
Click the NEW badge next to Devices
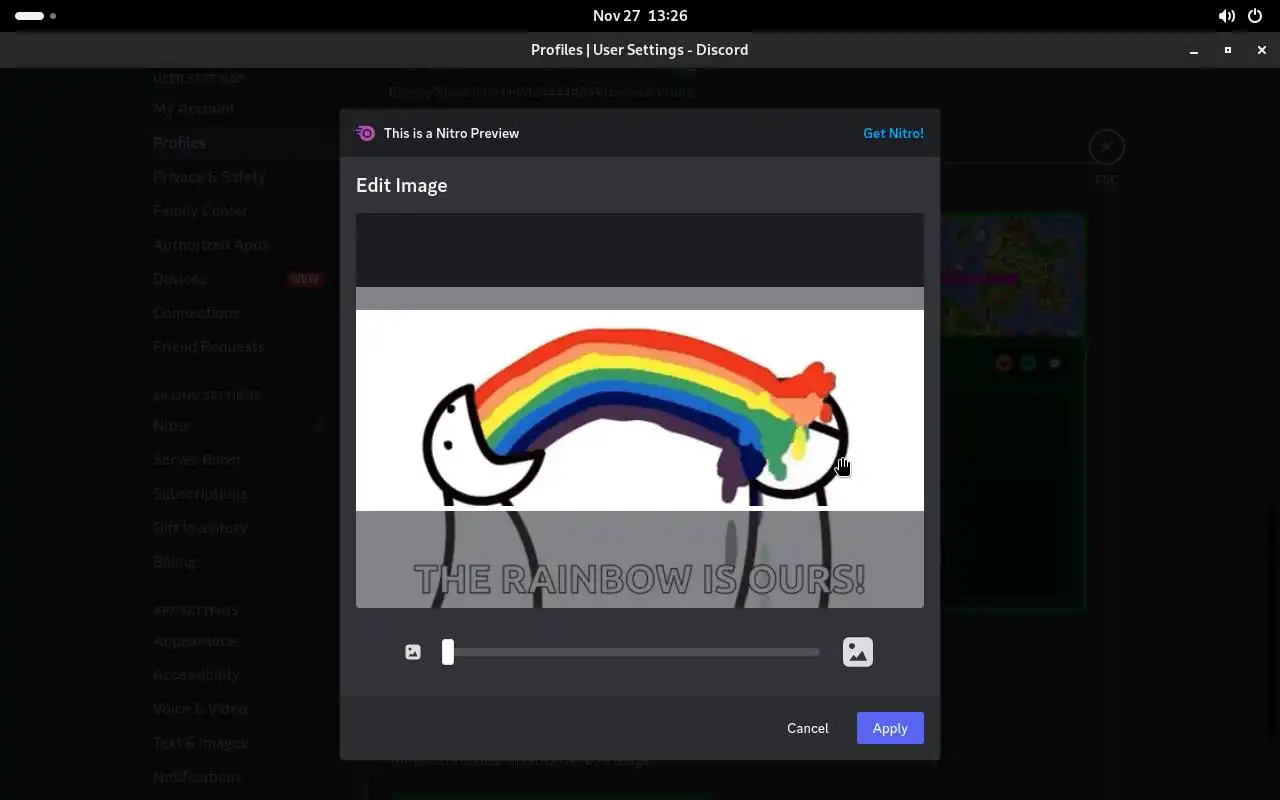(305, 279)
